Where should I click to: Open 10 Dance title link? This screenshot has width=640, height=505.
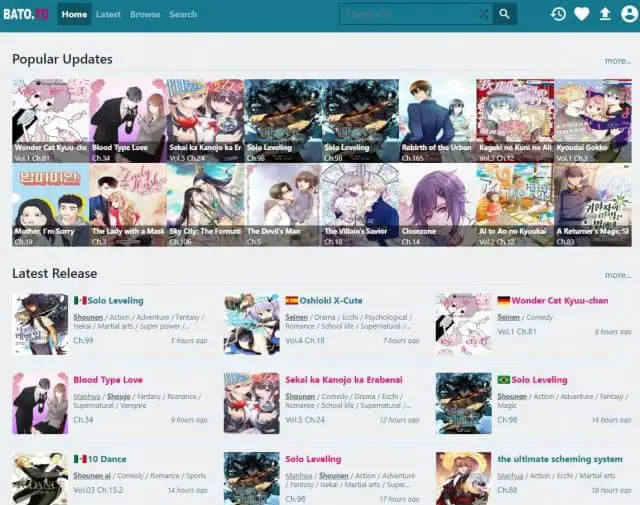click(x=107, y=459)
